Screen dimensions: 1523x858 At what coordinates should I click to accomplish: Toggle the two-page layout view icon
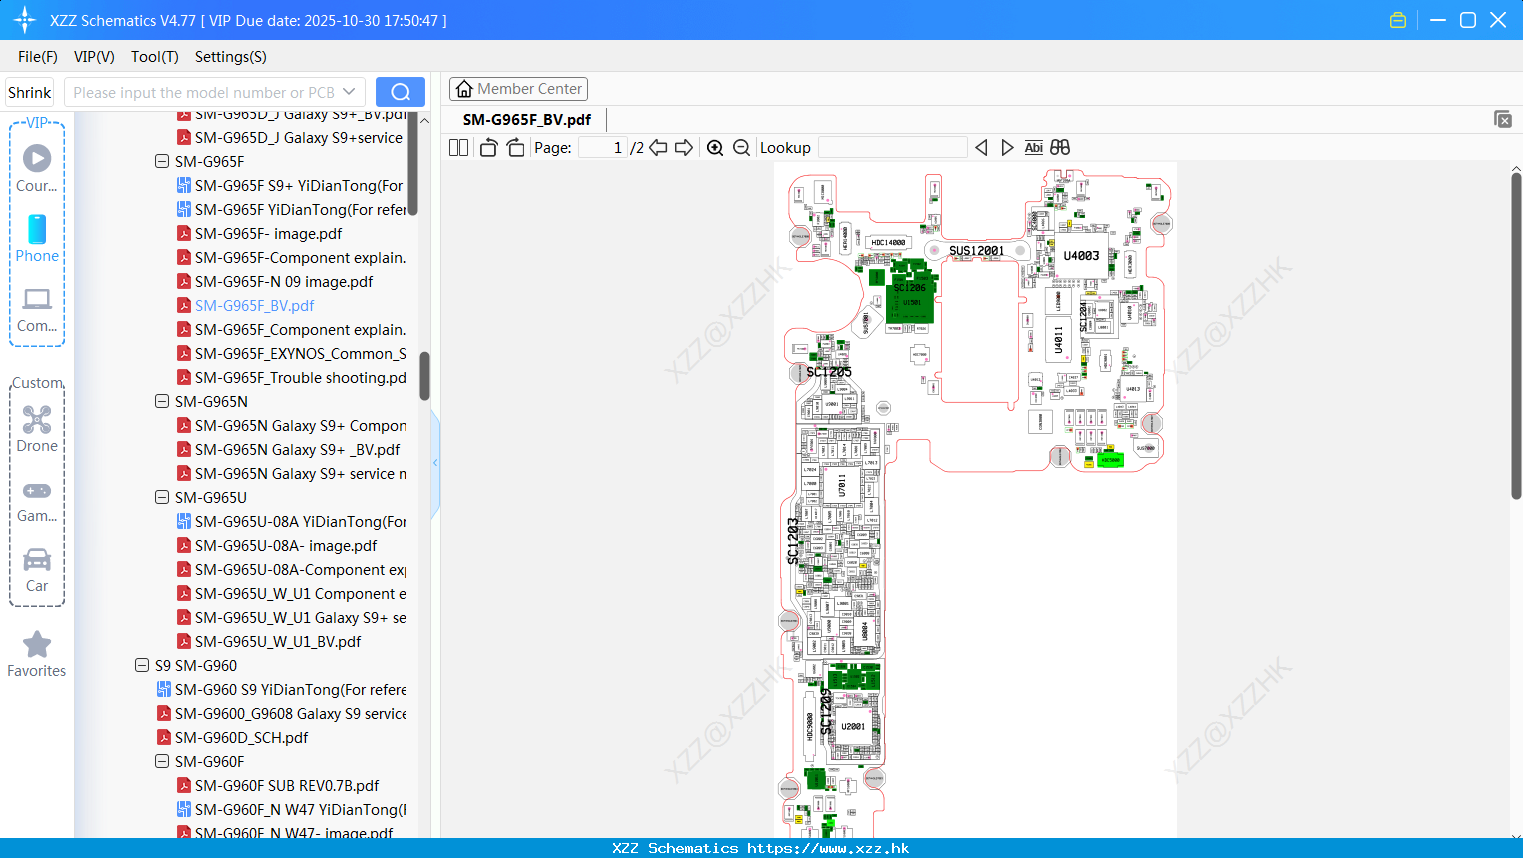pyautogui.click(x=458, y=148)
